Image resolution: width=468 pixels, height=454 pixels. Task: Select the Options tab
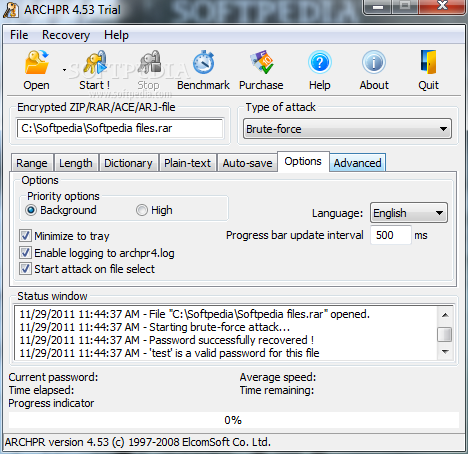click(303, 161)
